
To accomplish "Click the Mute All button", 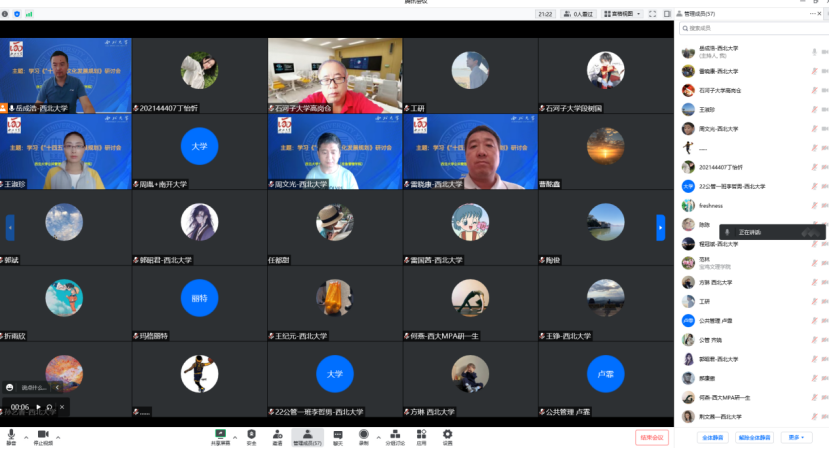I will [x=713, y=437].
